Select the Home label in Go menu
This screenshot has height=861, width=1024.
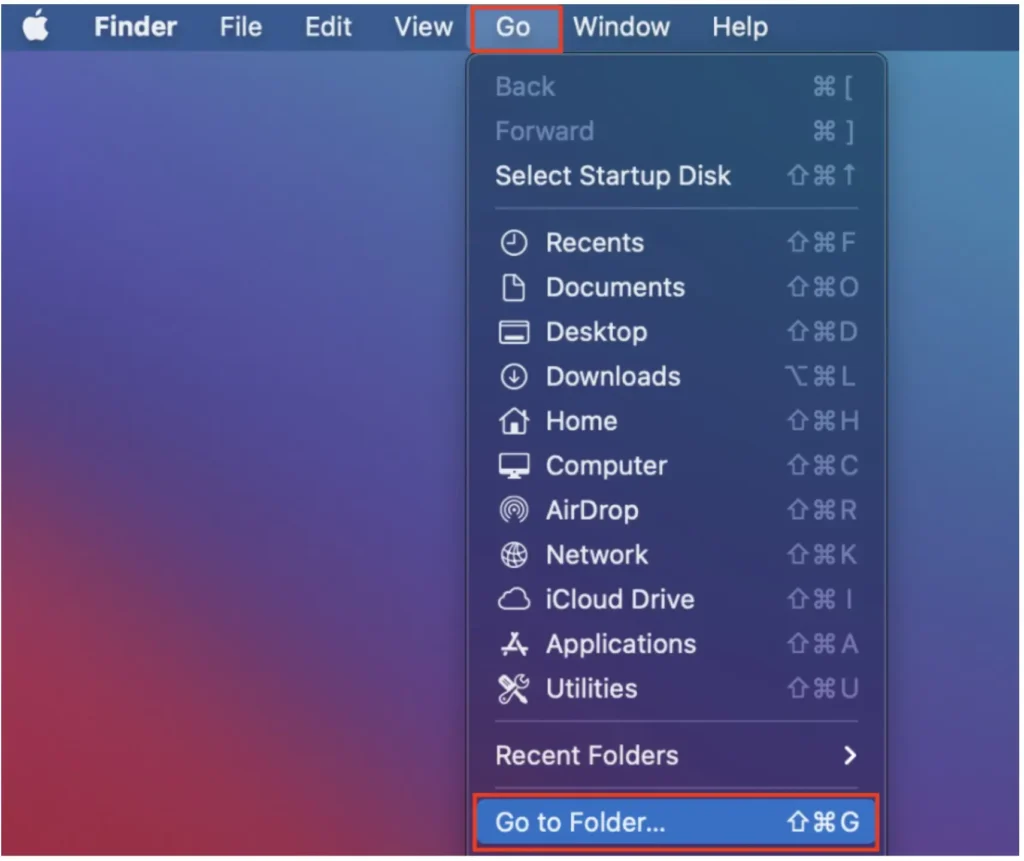click(x=581, y=421)
